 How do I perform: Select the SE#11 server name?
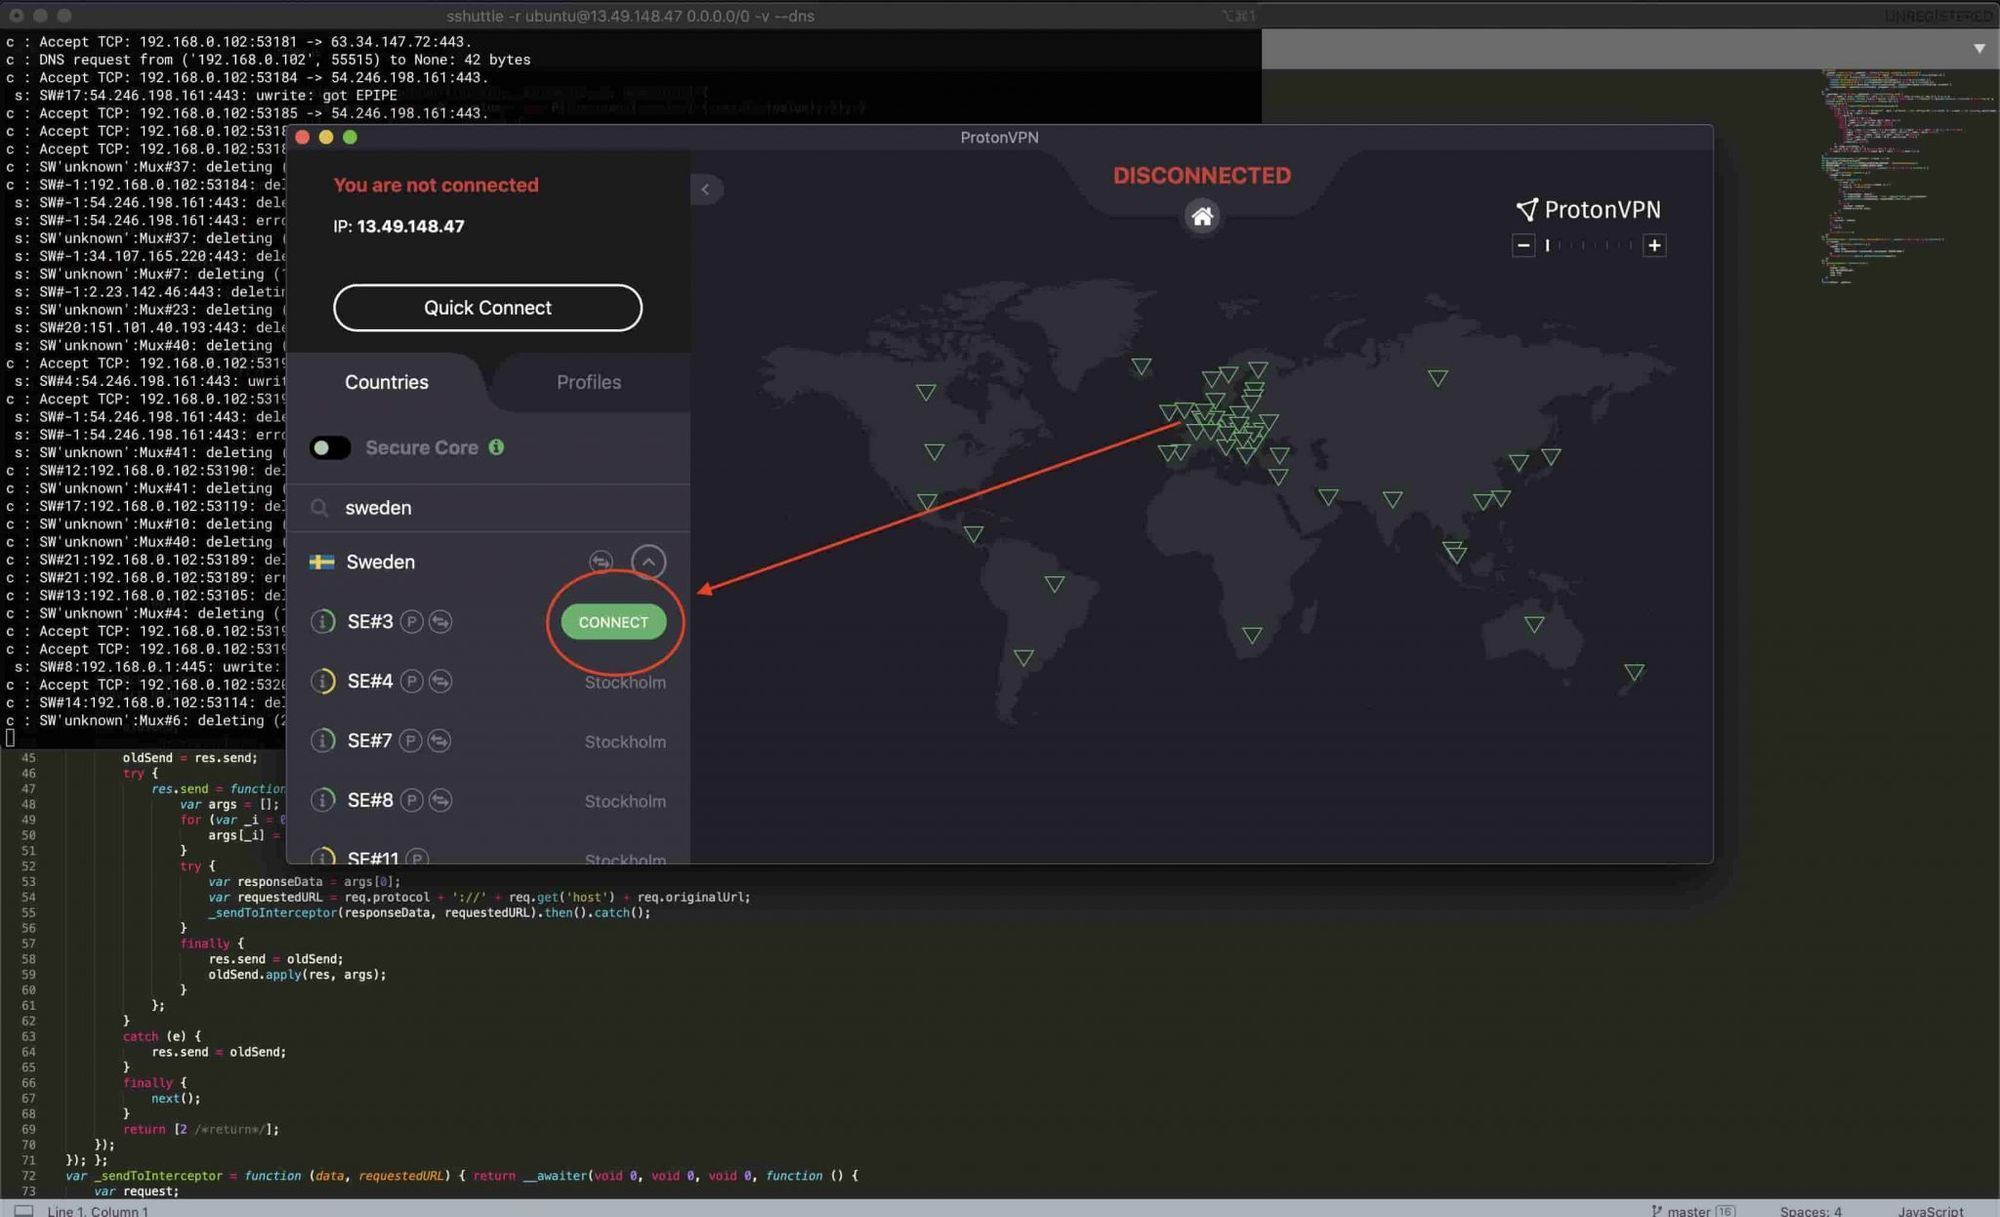373,858
